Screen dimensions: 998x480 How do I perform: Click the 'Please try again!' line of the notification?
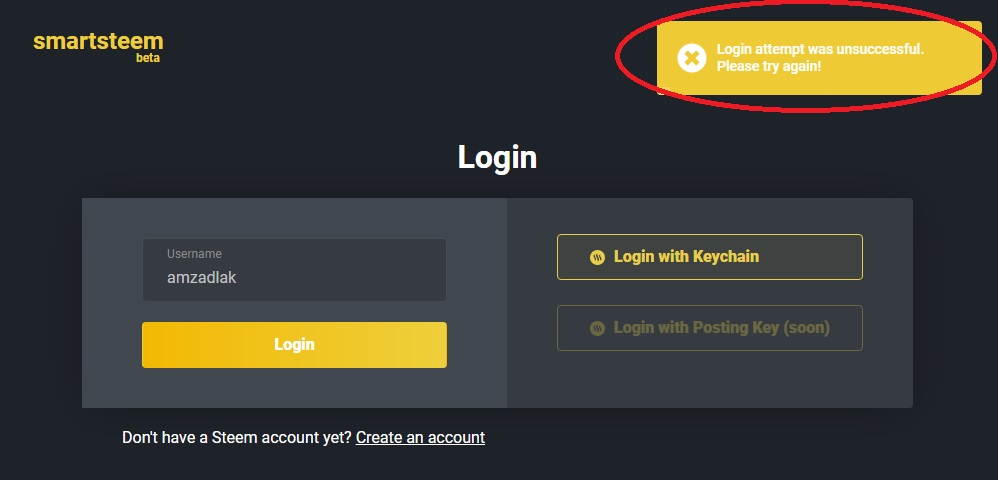click(x=768, y=66)
